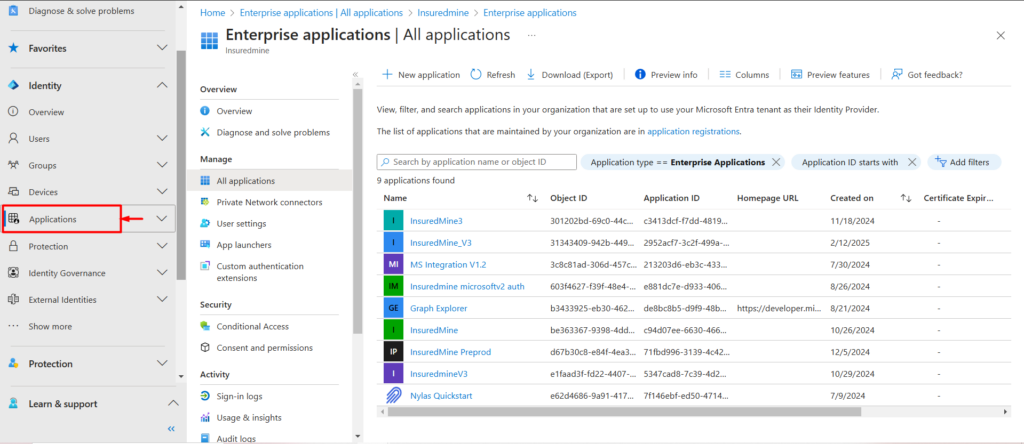Click the Enterprise applications grid icon by title
1024x444 pixels.
tap(209, 39)
